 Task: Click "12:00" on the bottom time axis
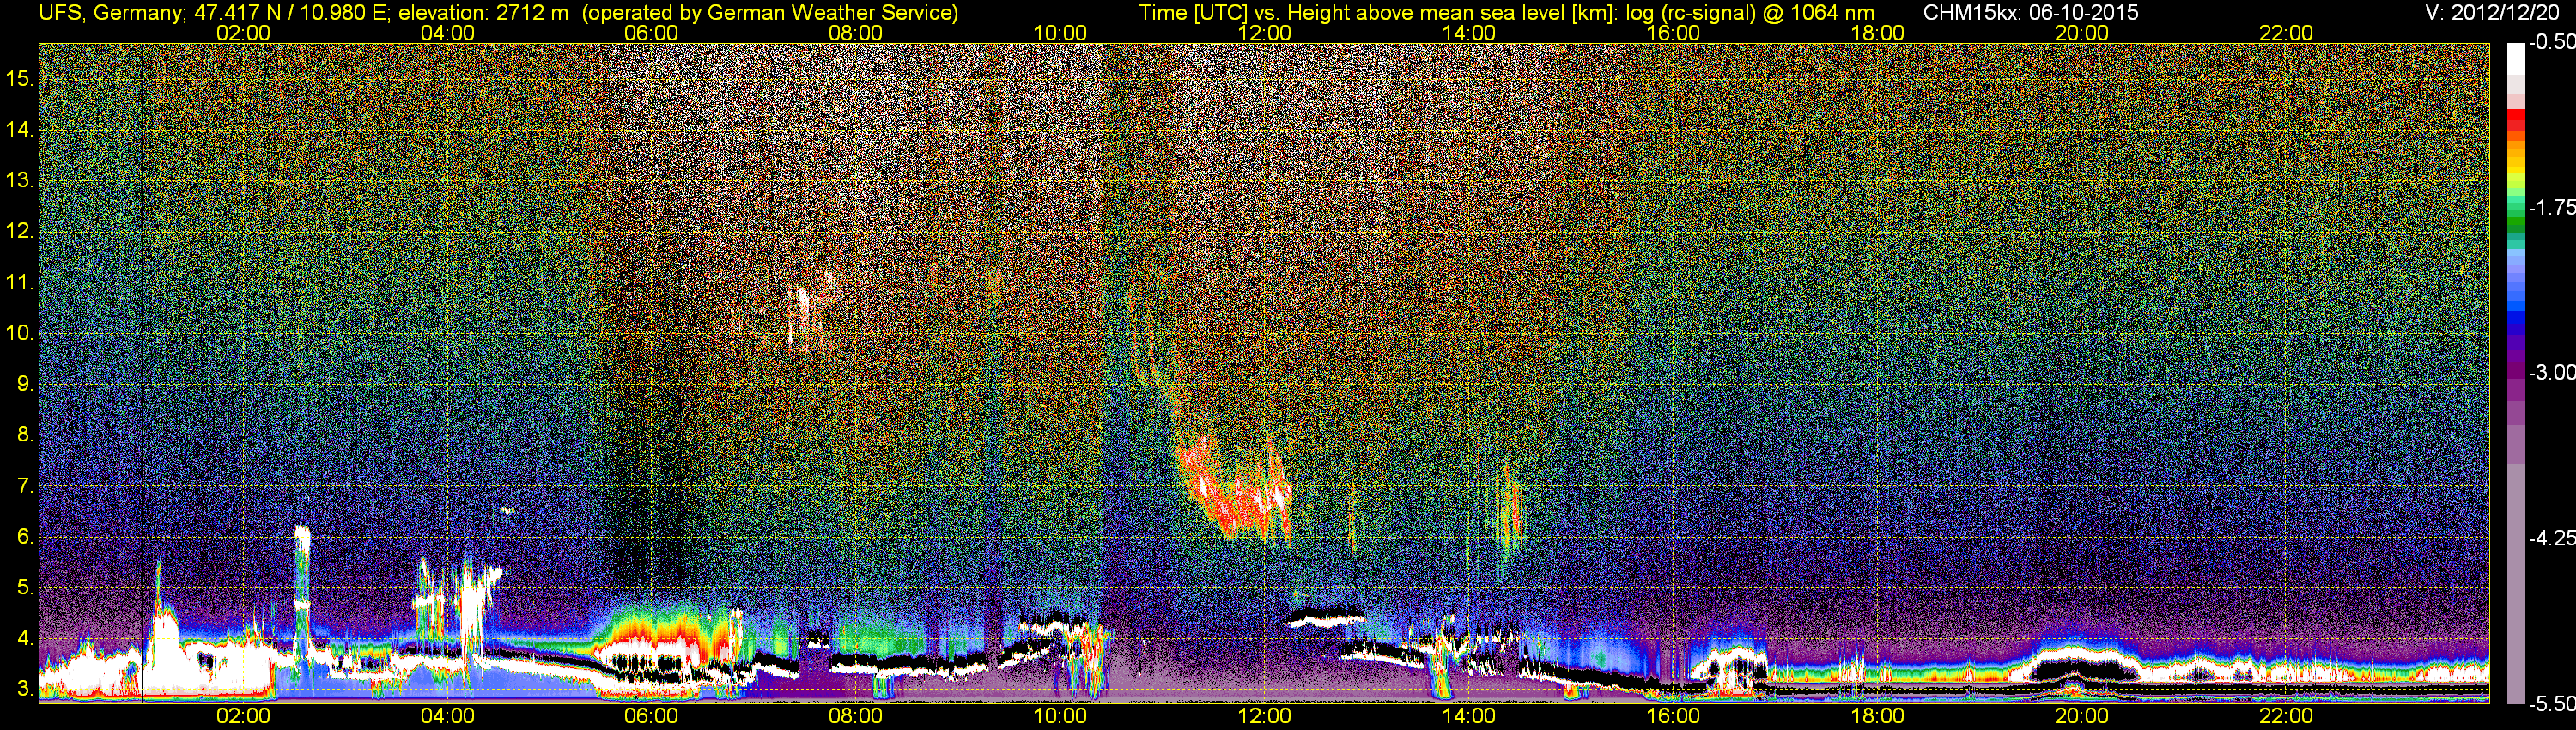point(1264,716)
